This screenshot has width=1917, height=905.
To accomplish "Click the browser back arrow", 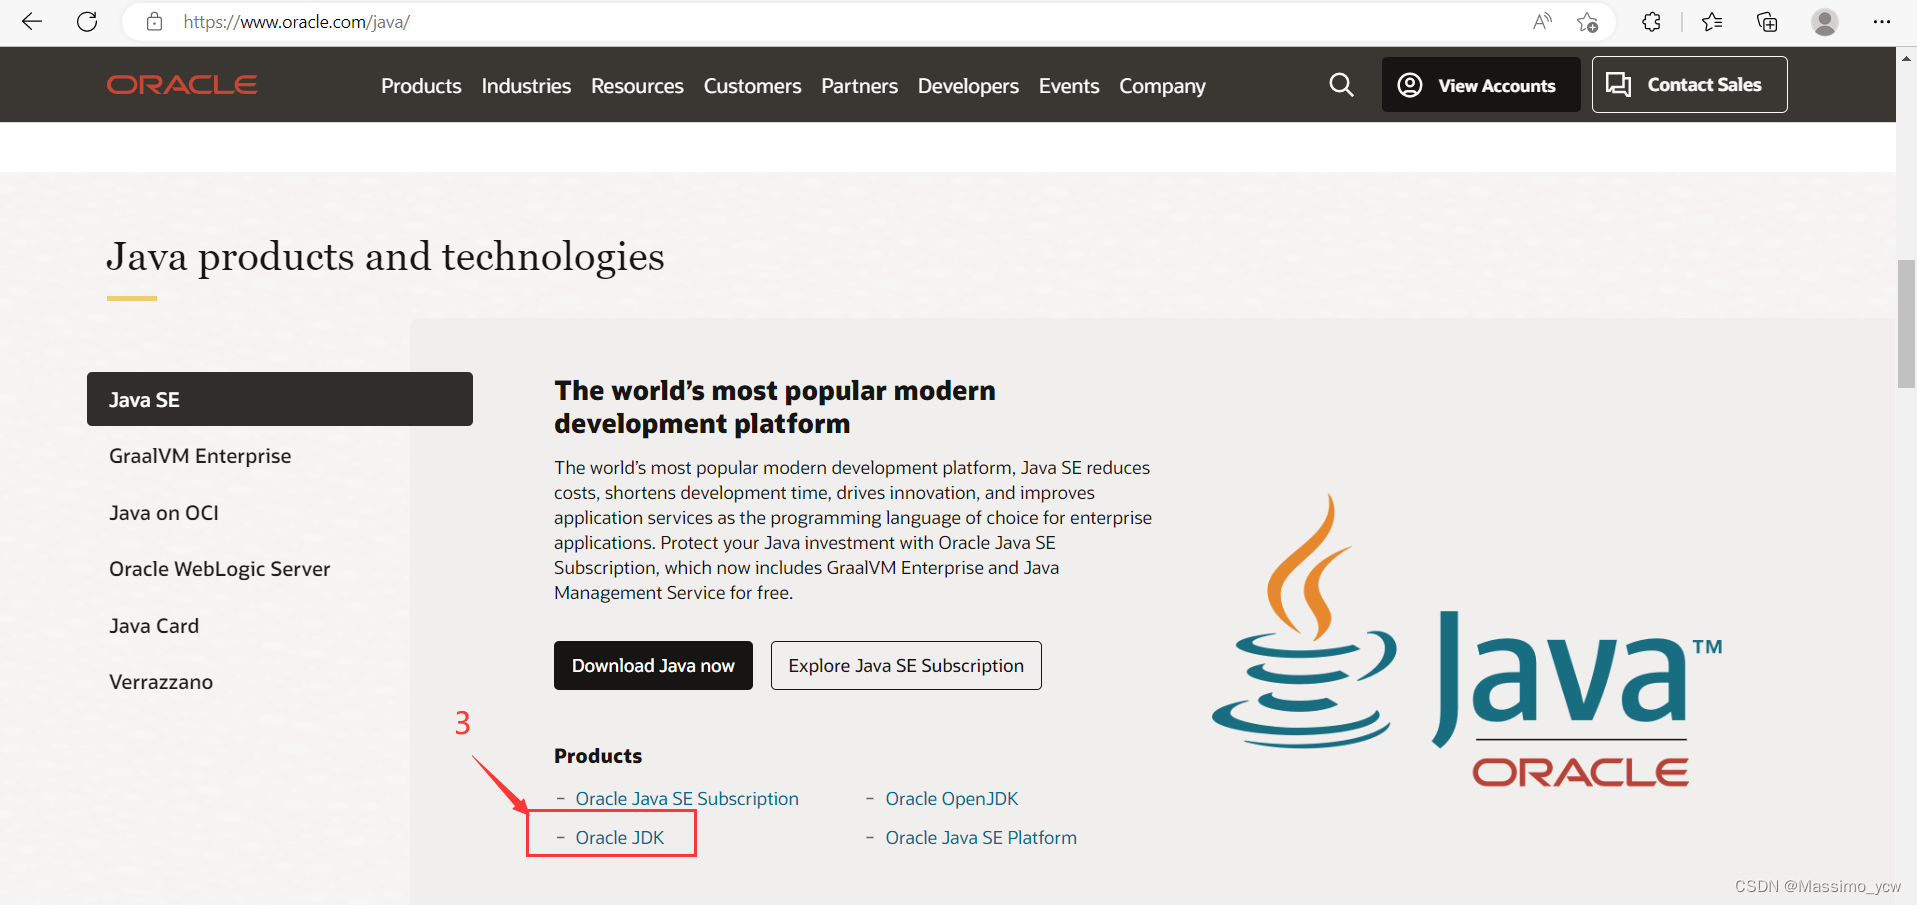I will click(x=32, y=21).
